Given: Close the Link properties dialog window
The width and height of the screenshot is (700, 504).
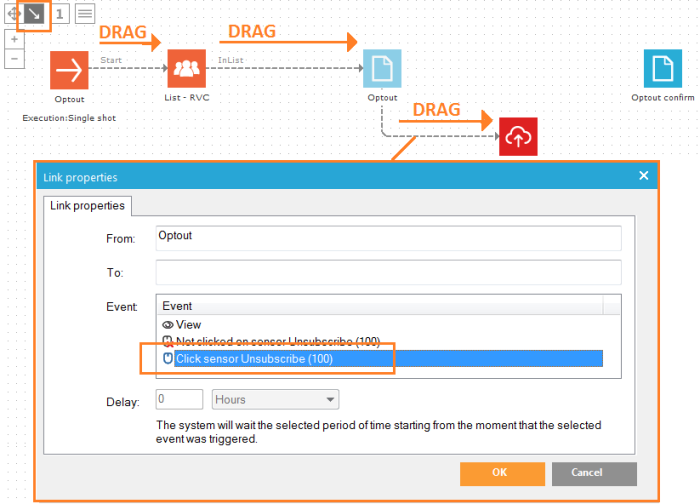Looking at the screenshot, I should [x=644, y=177].
